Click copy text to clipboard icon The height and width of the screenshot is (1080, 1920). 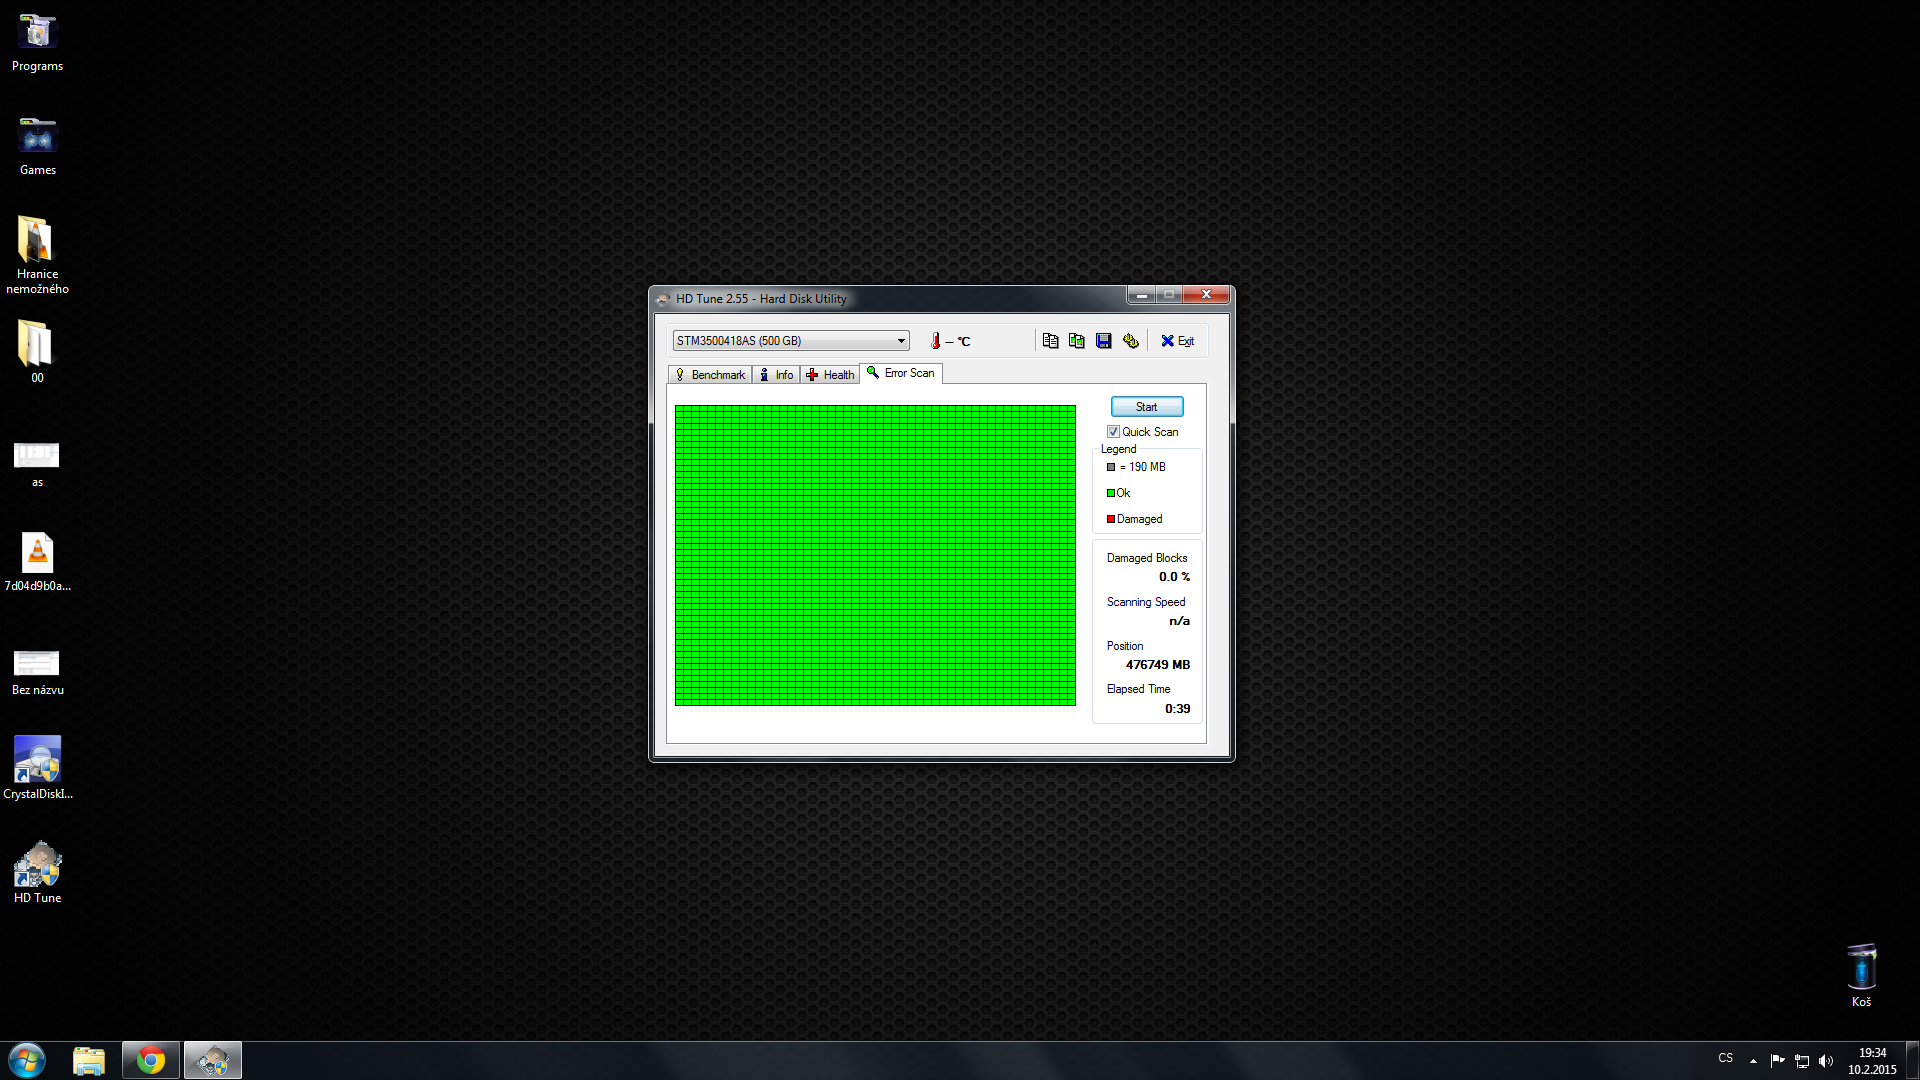[1050, 341]
